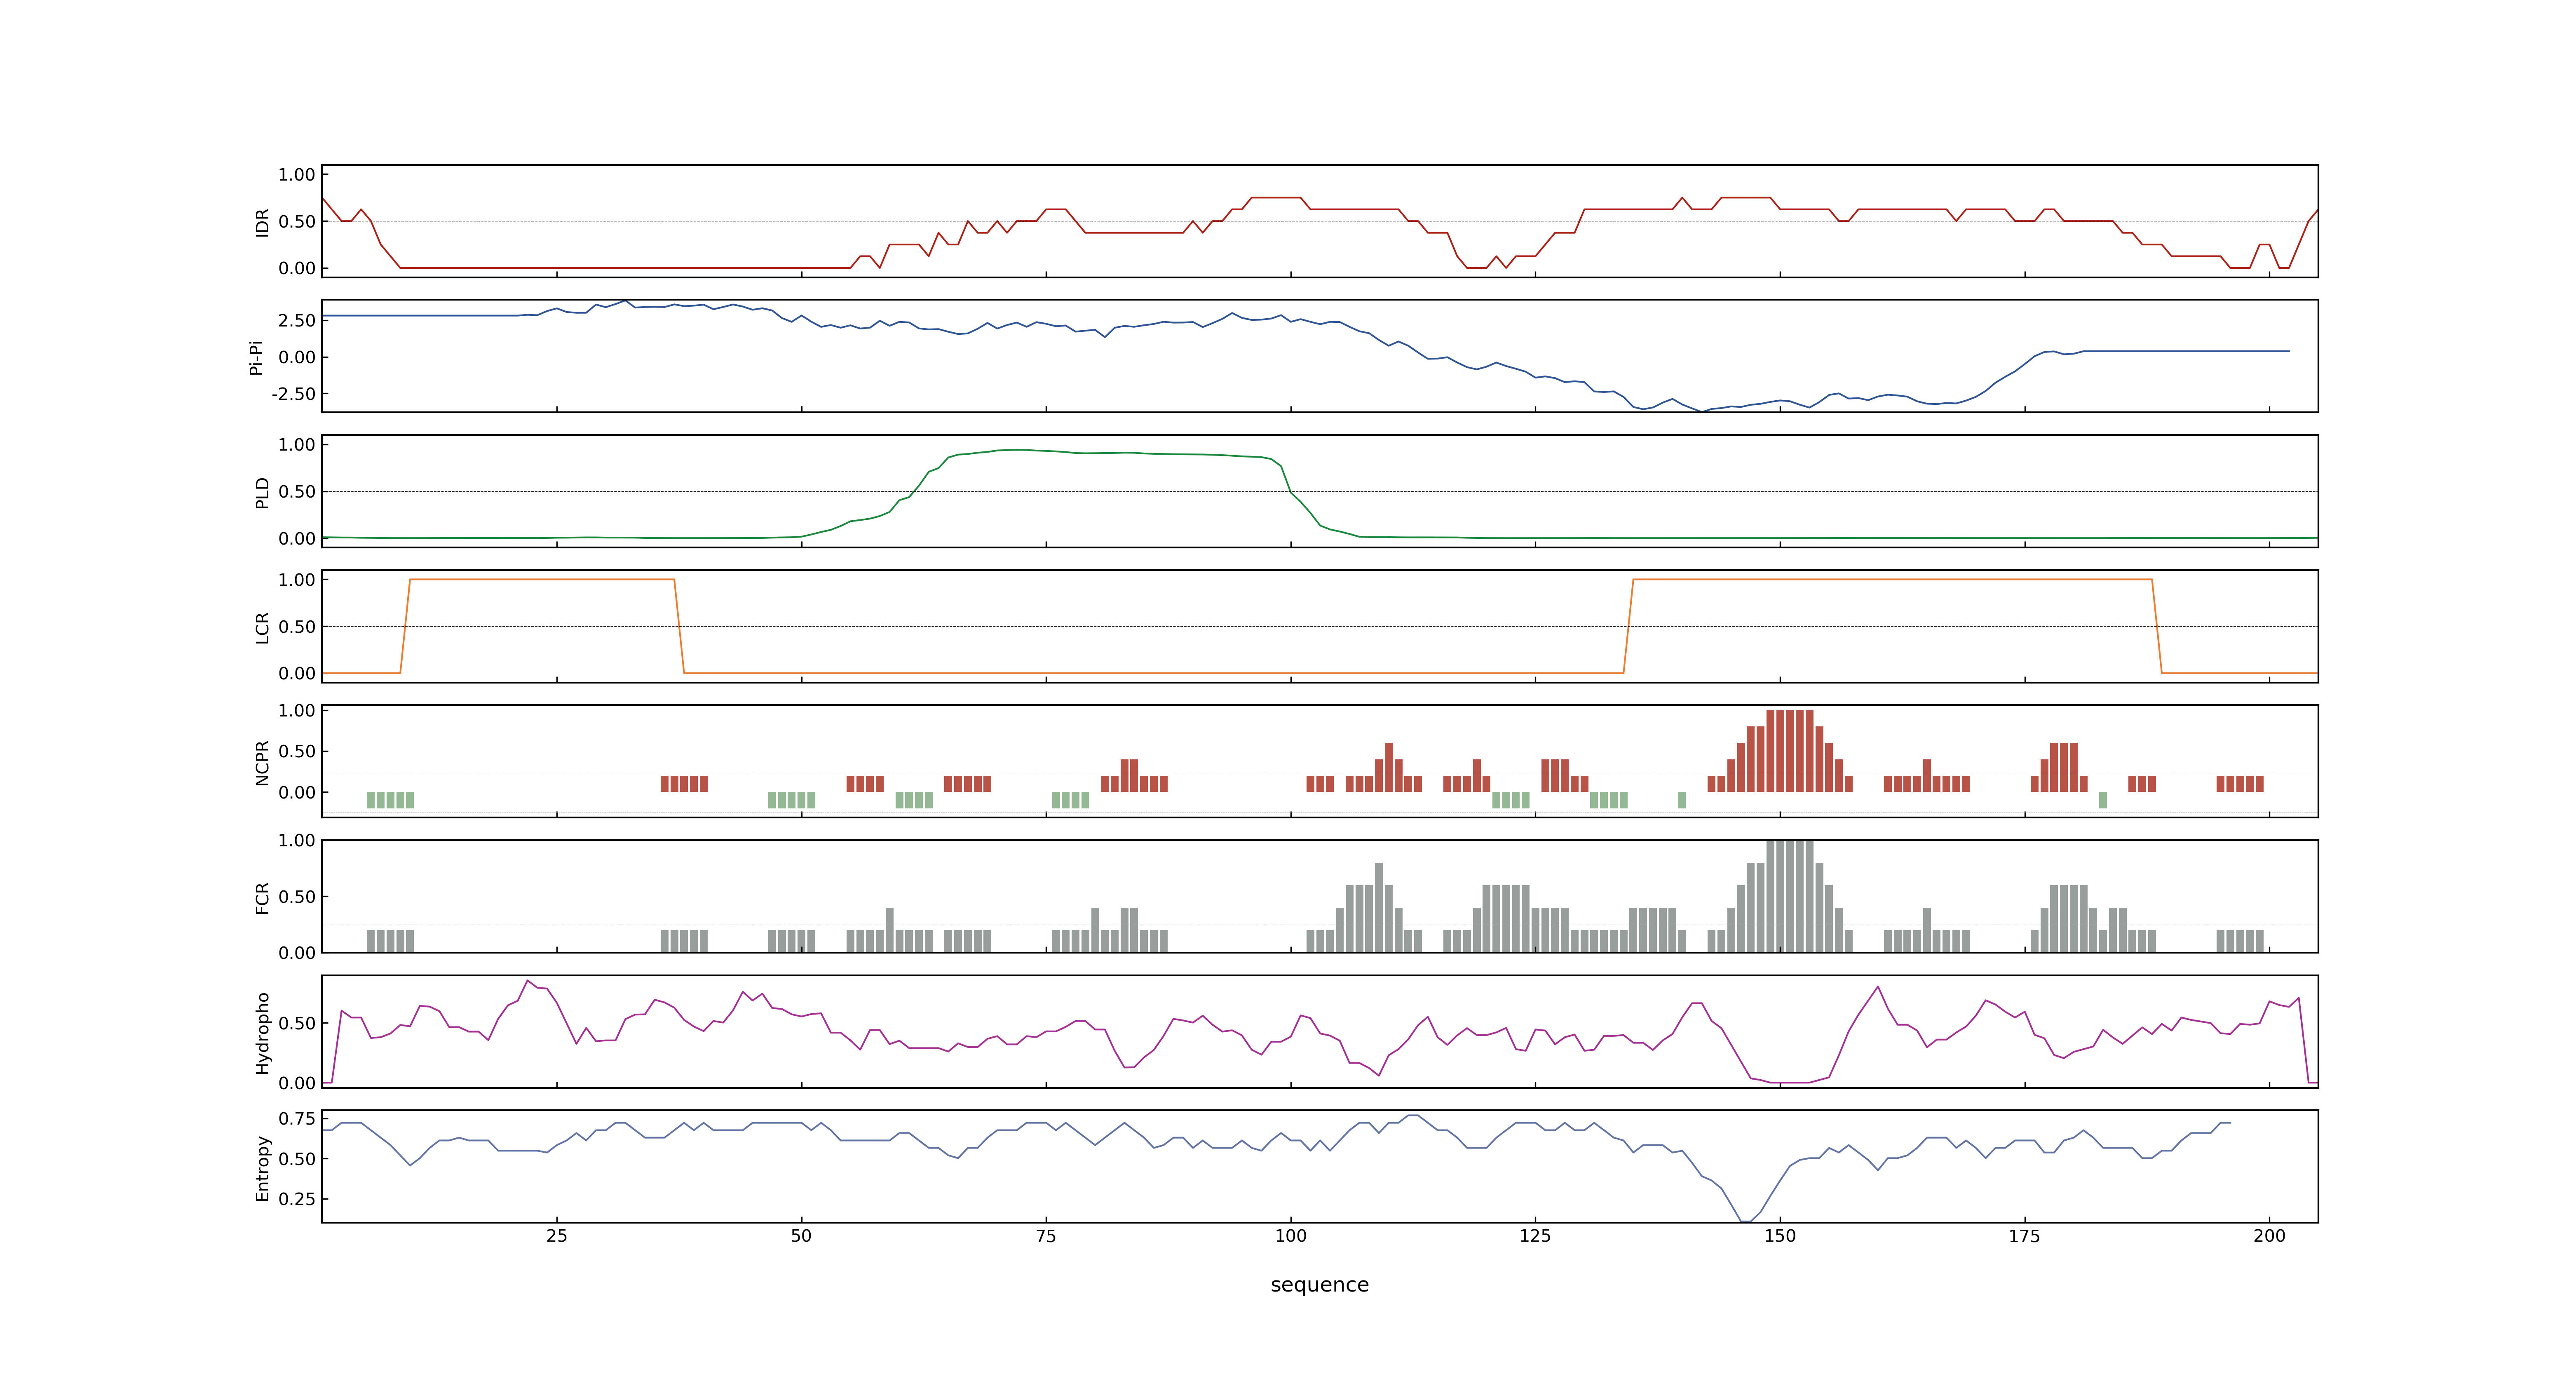Click the Hydropho curve trough near 150
2576x1374 pixels.
pyautogui.click(x=1789, y=1082)
